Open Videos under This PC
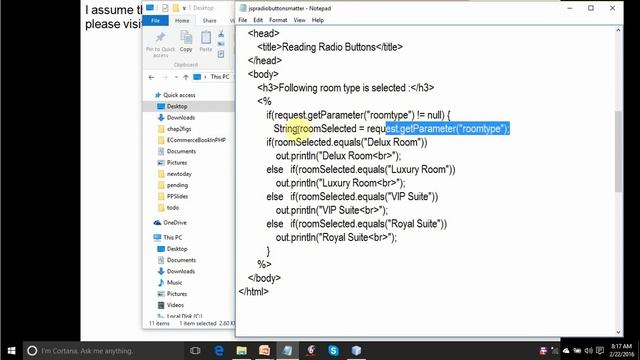This screenshot has height=360, width=640. (x=175, y=305)
